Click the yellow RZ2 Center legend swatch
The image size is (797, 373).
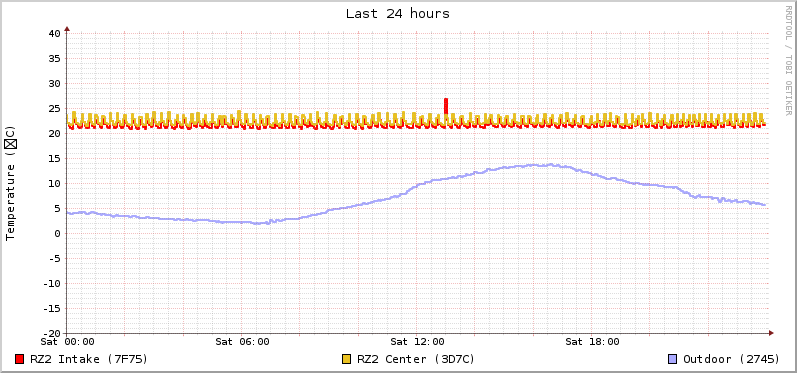[347, 359]
